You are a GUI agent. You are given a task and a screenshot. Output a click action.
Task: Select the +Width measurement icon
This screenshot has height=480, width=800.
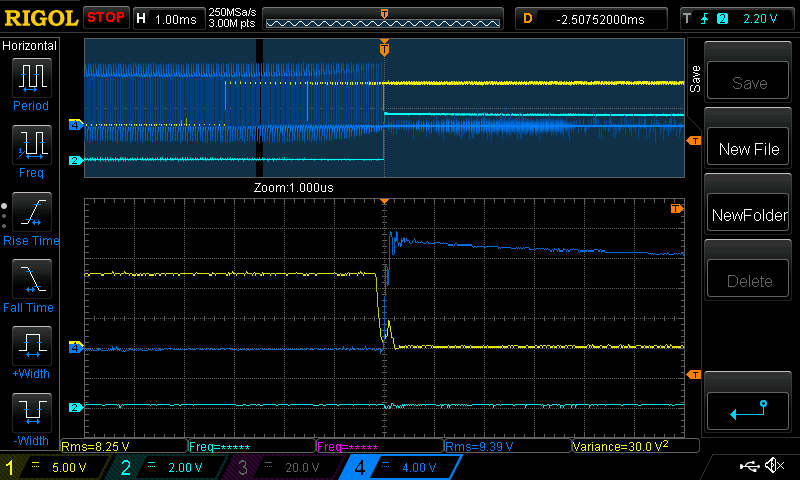pyautogui.click(x=31, y=348)
